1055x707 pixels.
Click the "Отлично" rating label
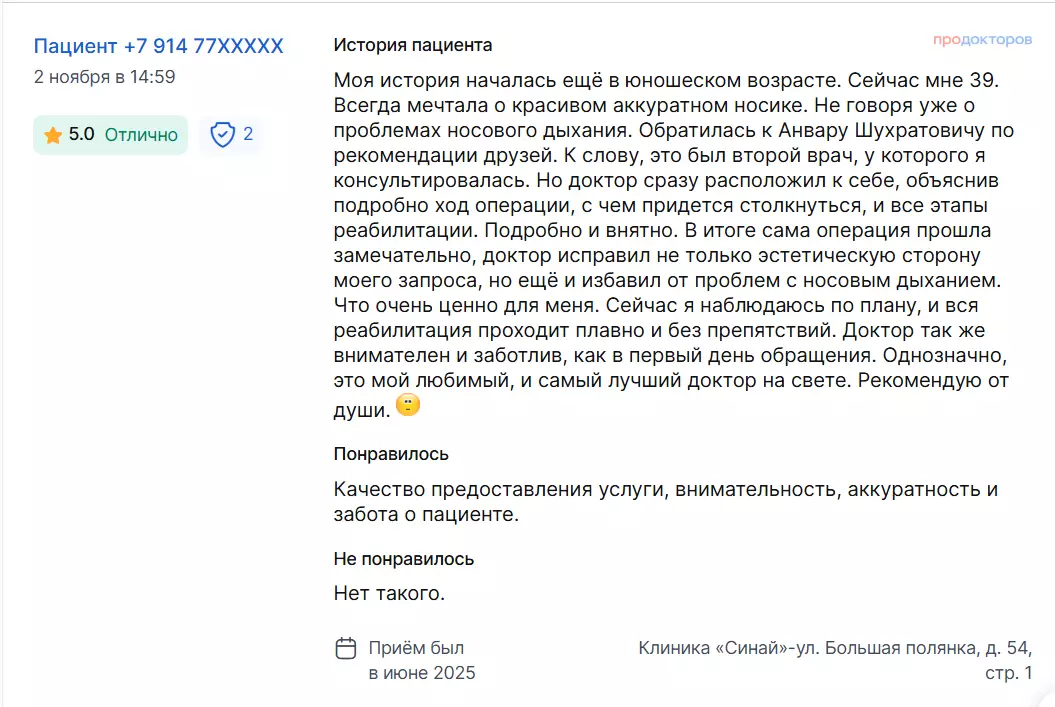pos(141,135)
